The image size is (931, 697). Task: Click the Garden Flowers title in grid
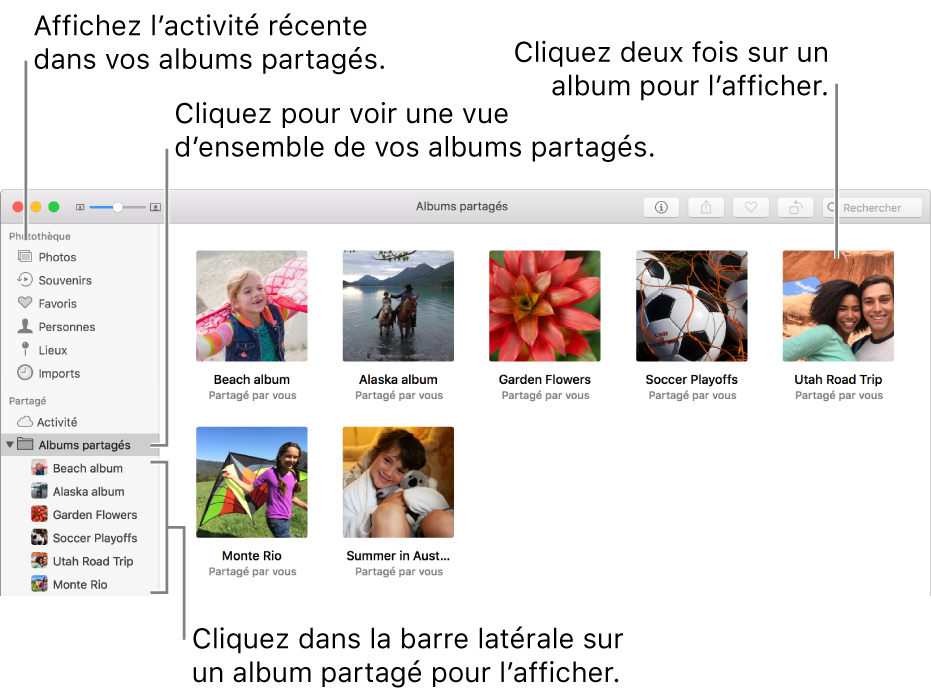[x=545, y=379]
